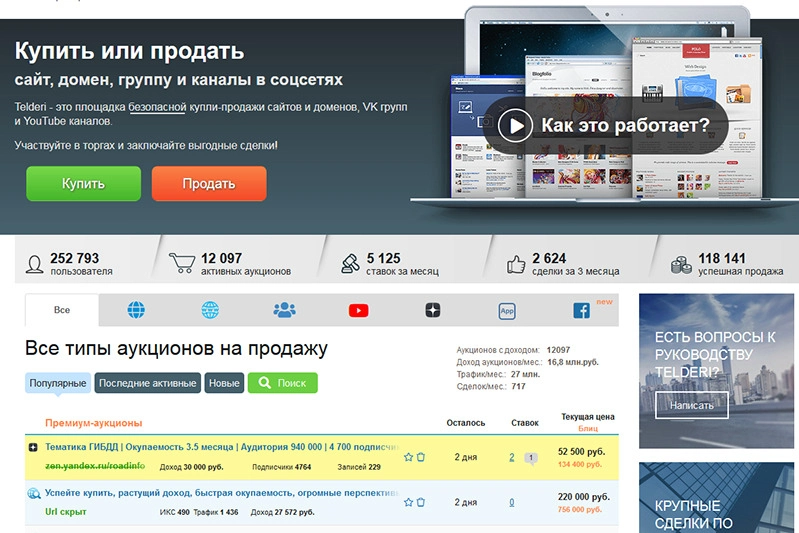Open the Успейте купить auction title
Viewport: 799px width, 533px height.
pyautogui.click(x=222, y=493)
